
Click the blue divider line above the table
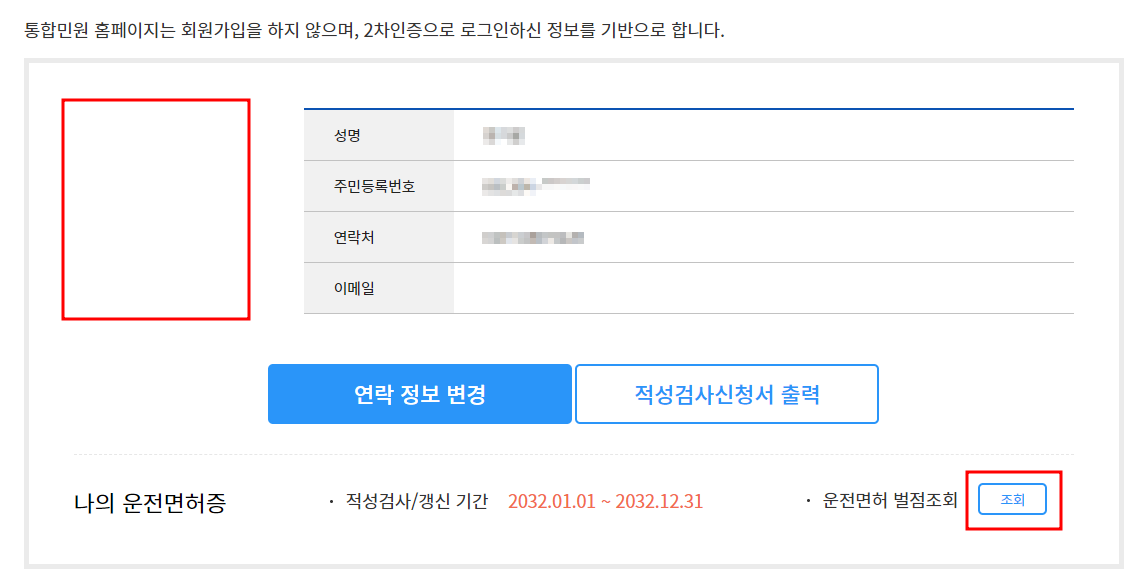690,104
